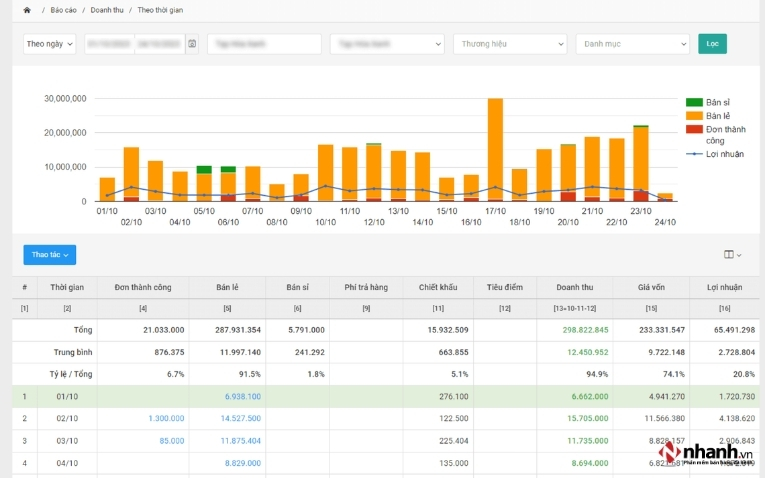765x478 pixels.
Task: Click the Phí trả hàng column header
Action: pos(366,287)
